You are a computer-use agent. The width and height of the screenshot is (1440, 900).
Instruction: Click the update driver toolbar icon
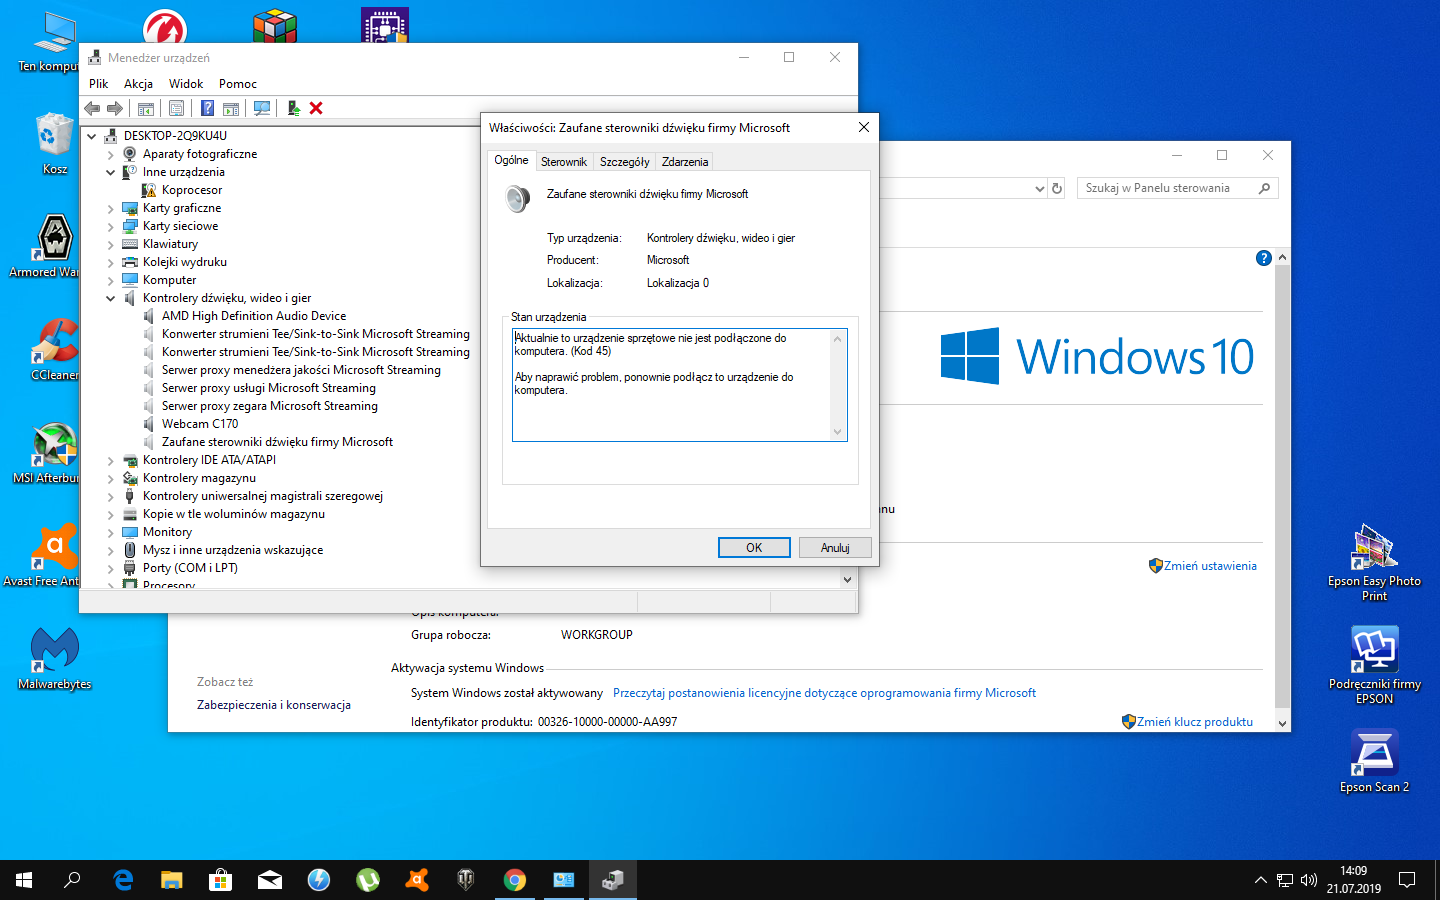coord(293,108)
